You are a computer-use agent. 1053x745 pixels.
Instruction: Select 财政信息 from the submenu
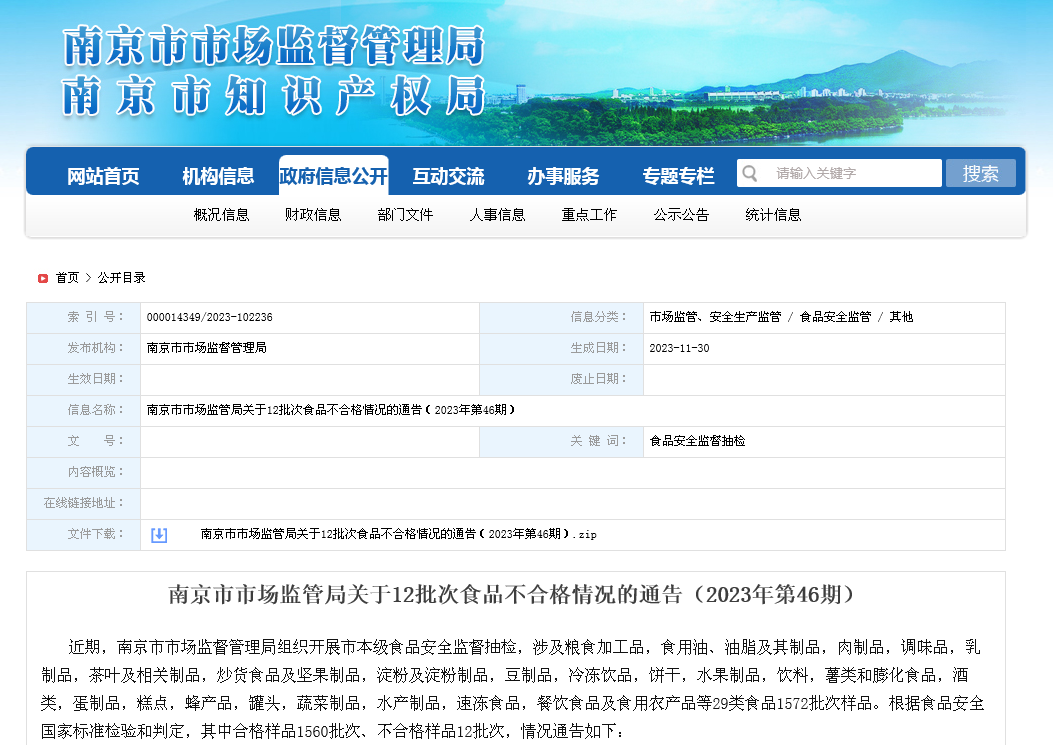coord(313,215)
